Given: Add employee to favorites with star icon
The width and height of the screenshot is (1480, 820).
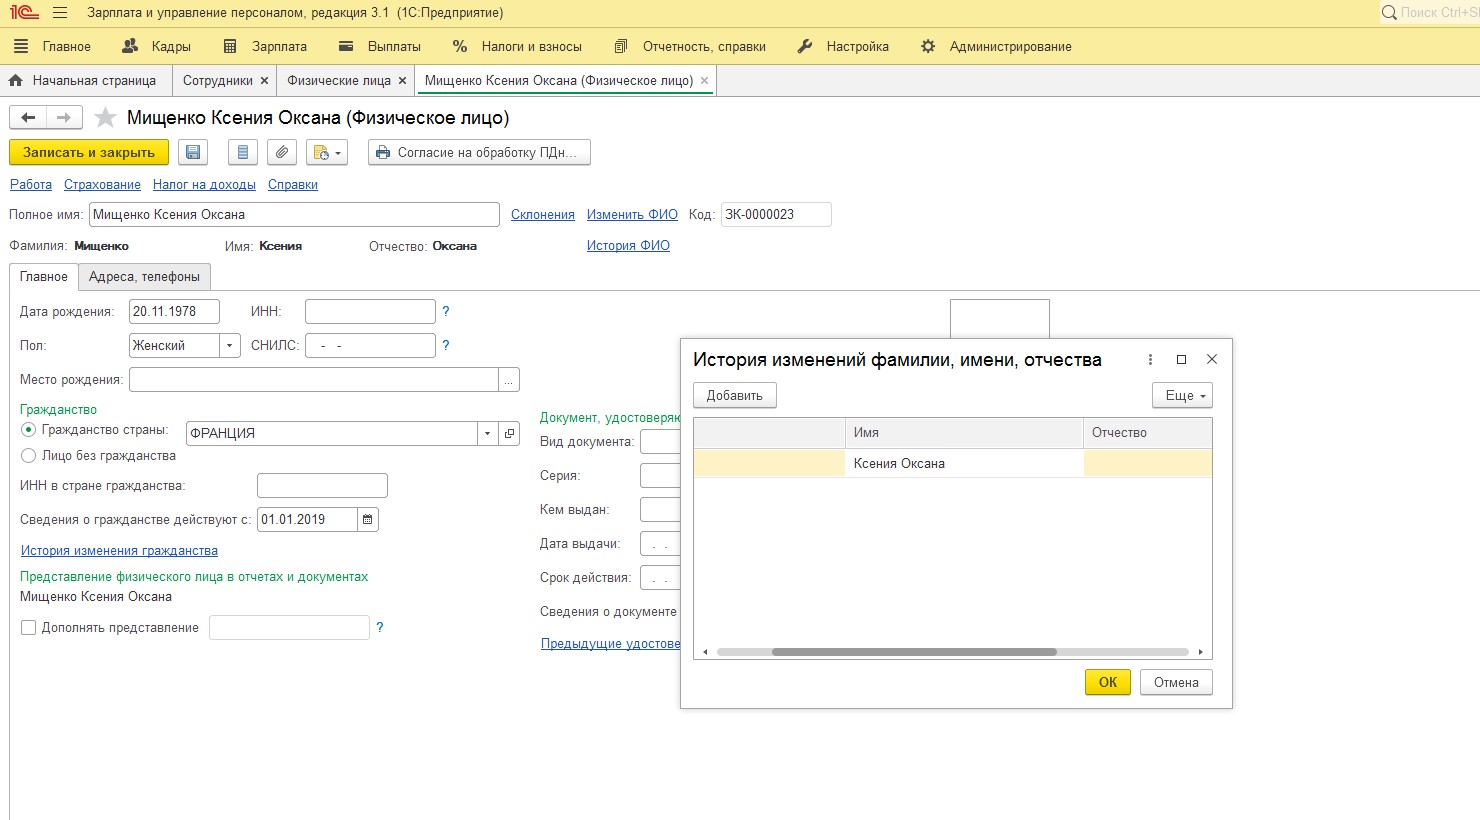Looking at the screenshot, I should [105, 118].
